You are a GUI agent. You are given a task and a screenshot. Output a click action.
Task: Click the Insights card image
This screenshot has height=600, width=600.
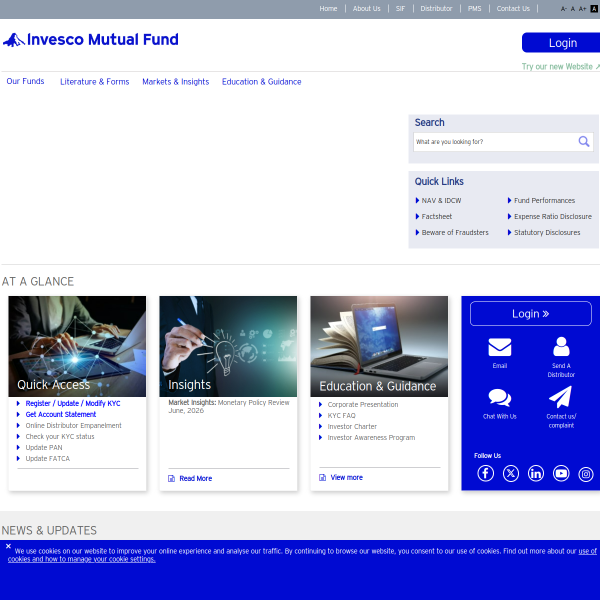click(x=228, y=346)
